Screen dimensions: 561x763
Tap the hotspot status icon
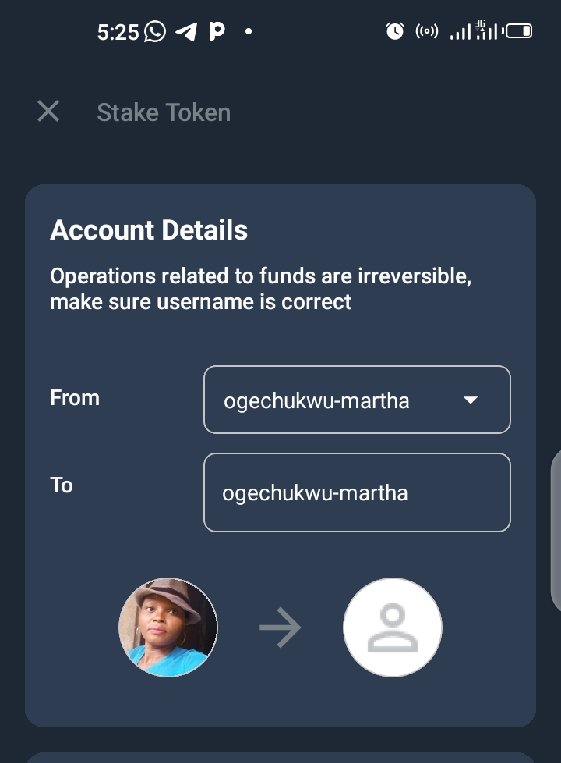(x=427, y=32)
